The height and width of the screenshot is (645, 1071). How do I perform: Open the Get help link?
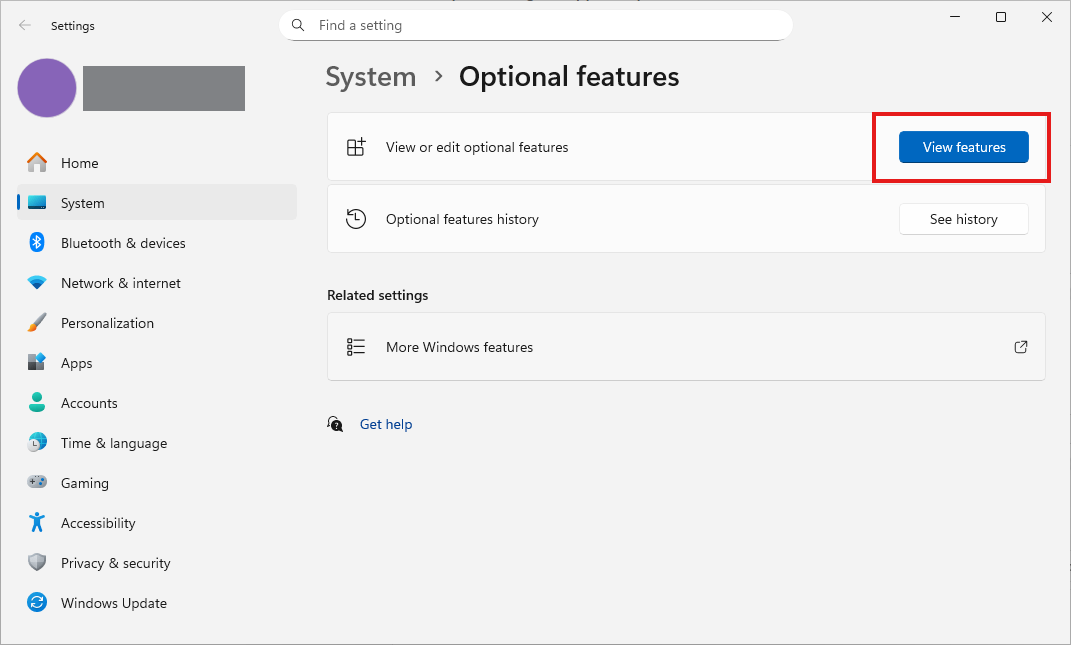click(x=386, y=424)
